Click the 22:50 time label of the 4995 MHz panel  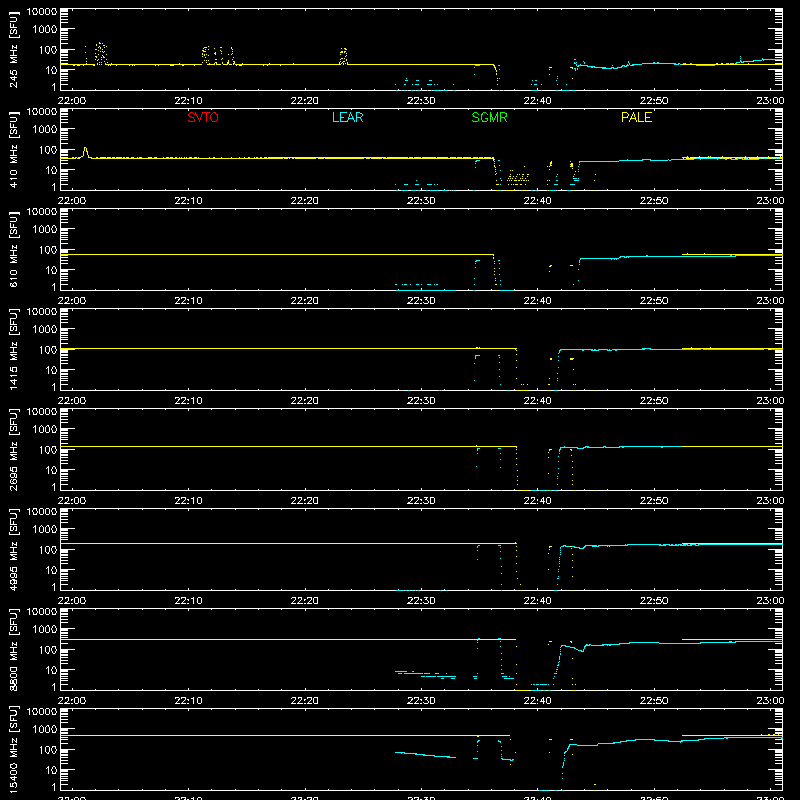pos(654,601)
